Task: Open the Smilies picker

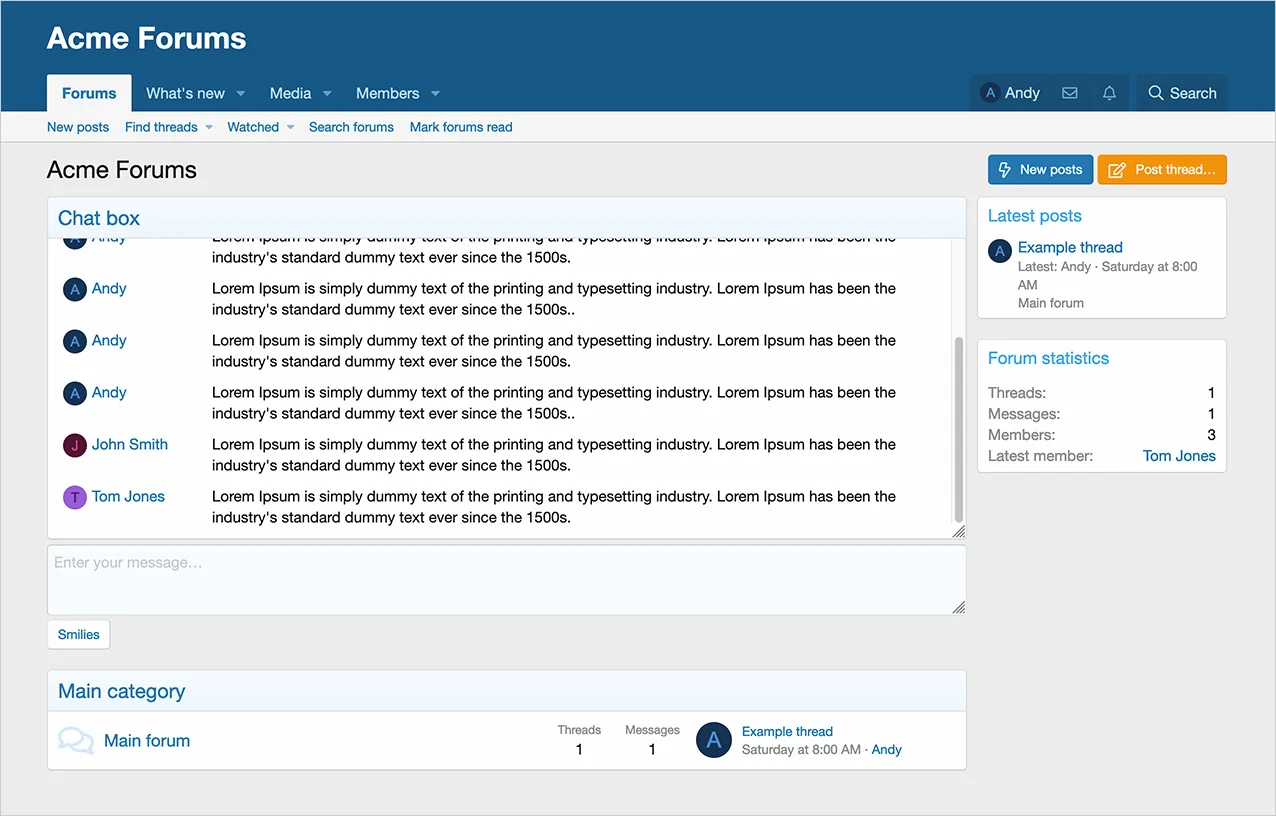Action: click(x=79, y=634)
